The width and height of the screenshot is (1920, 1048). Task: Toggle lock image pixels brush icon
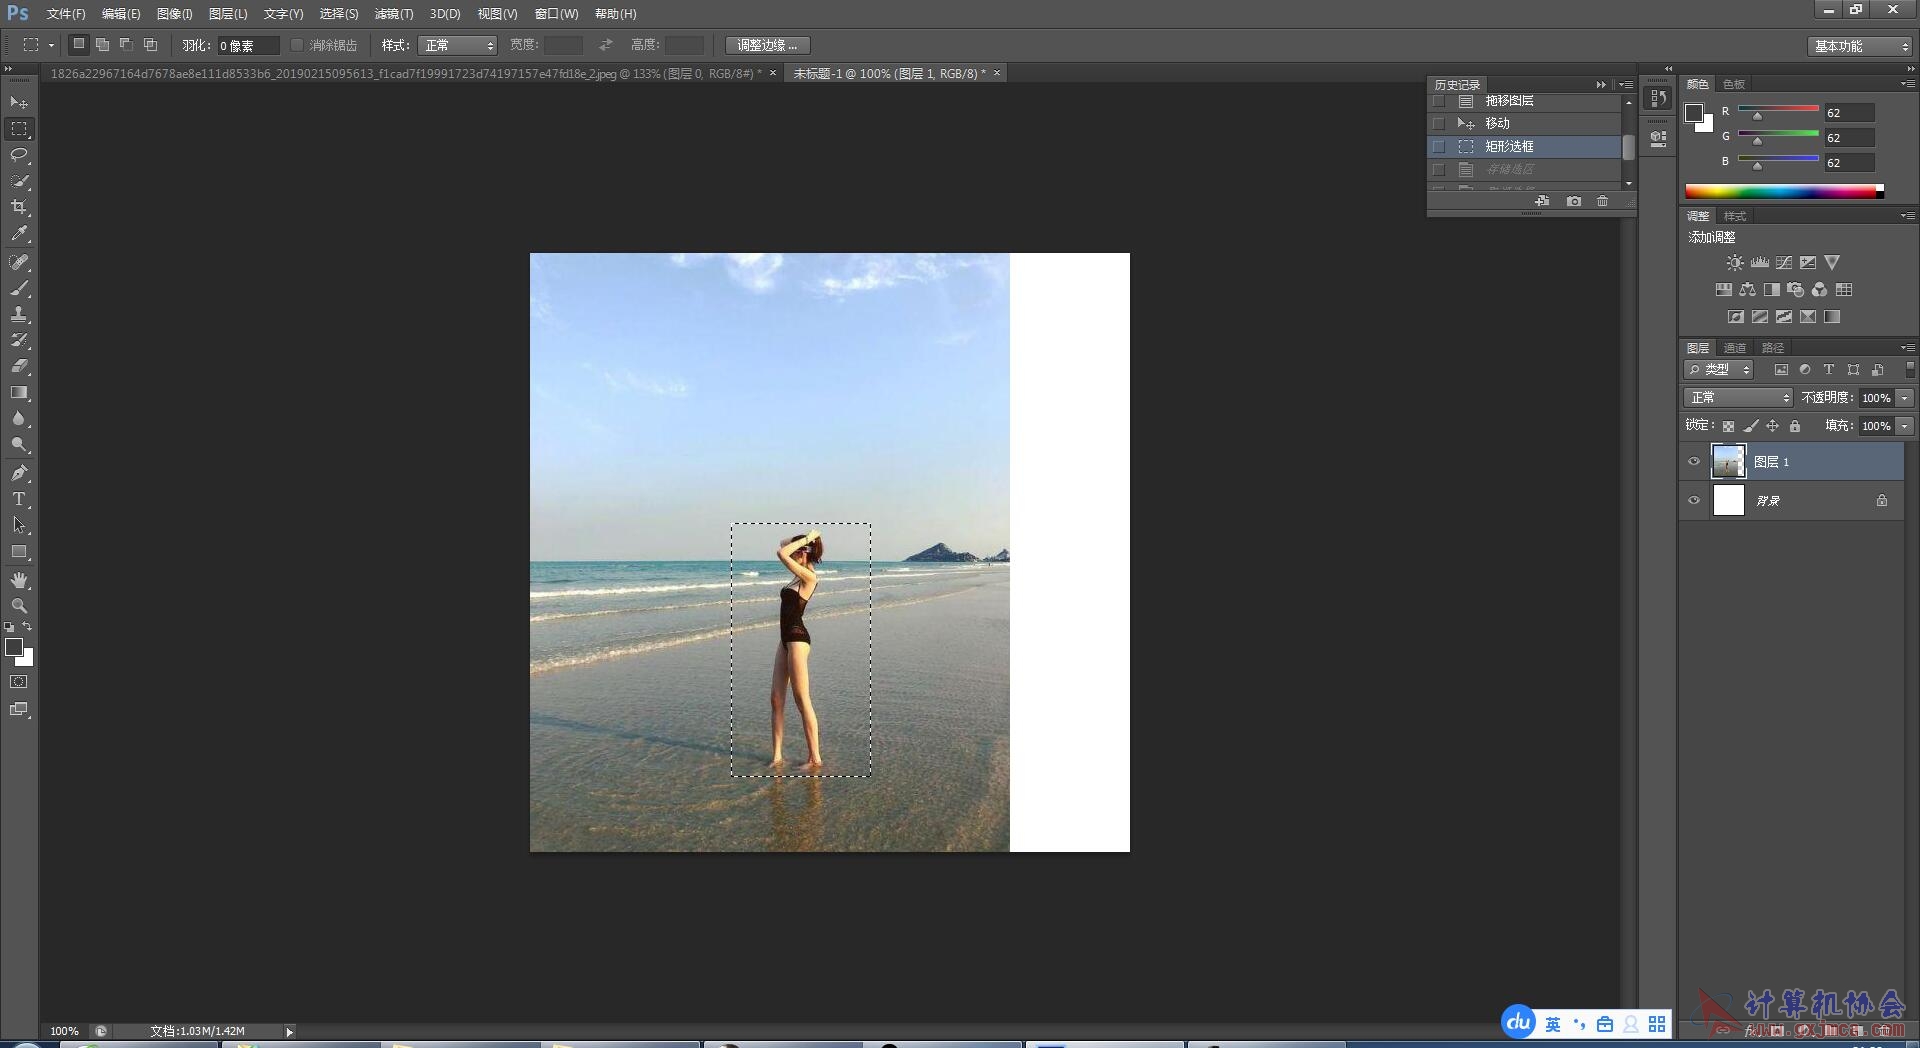[x=1750, y=426]
